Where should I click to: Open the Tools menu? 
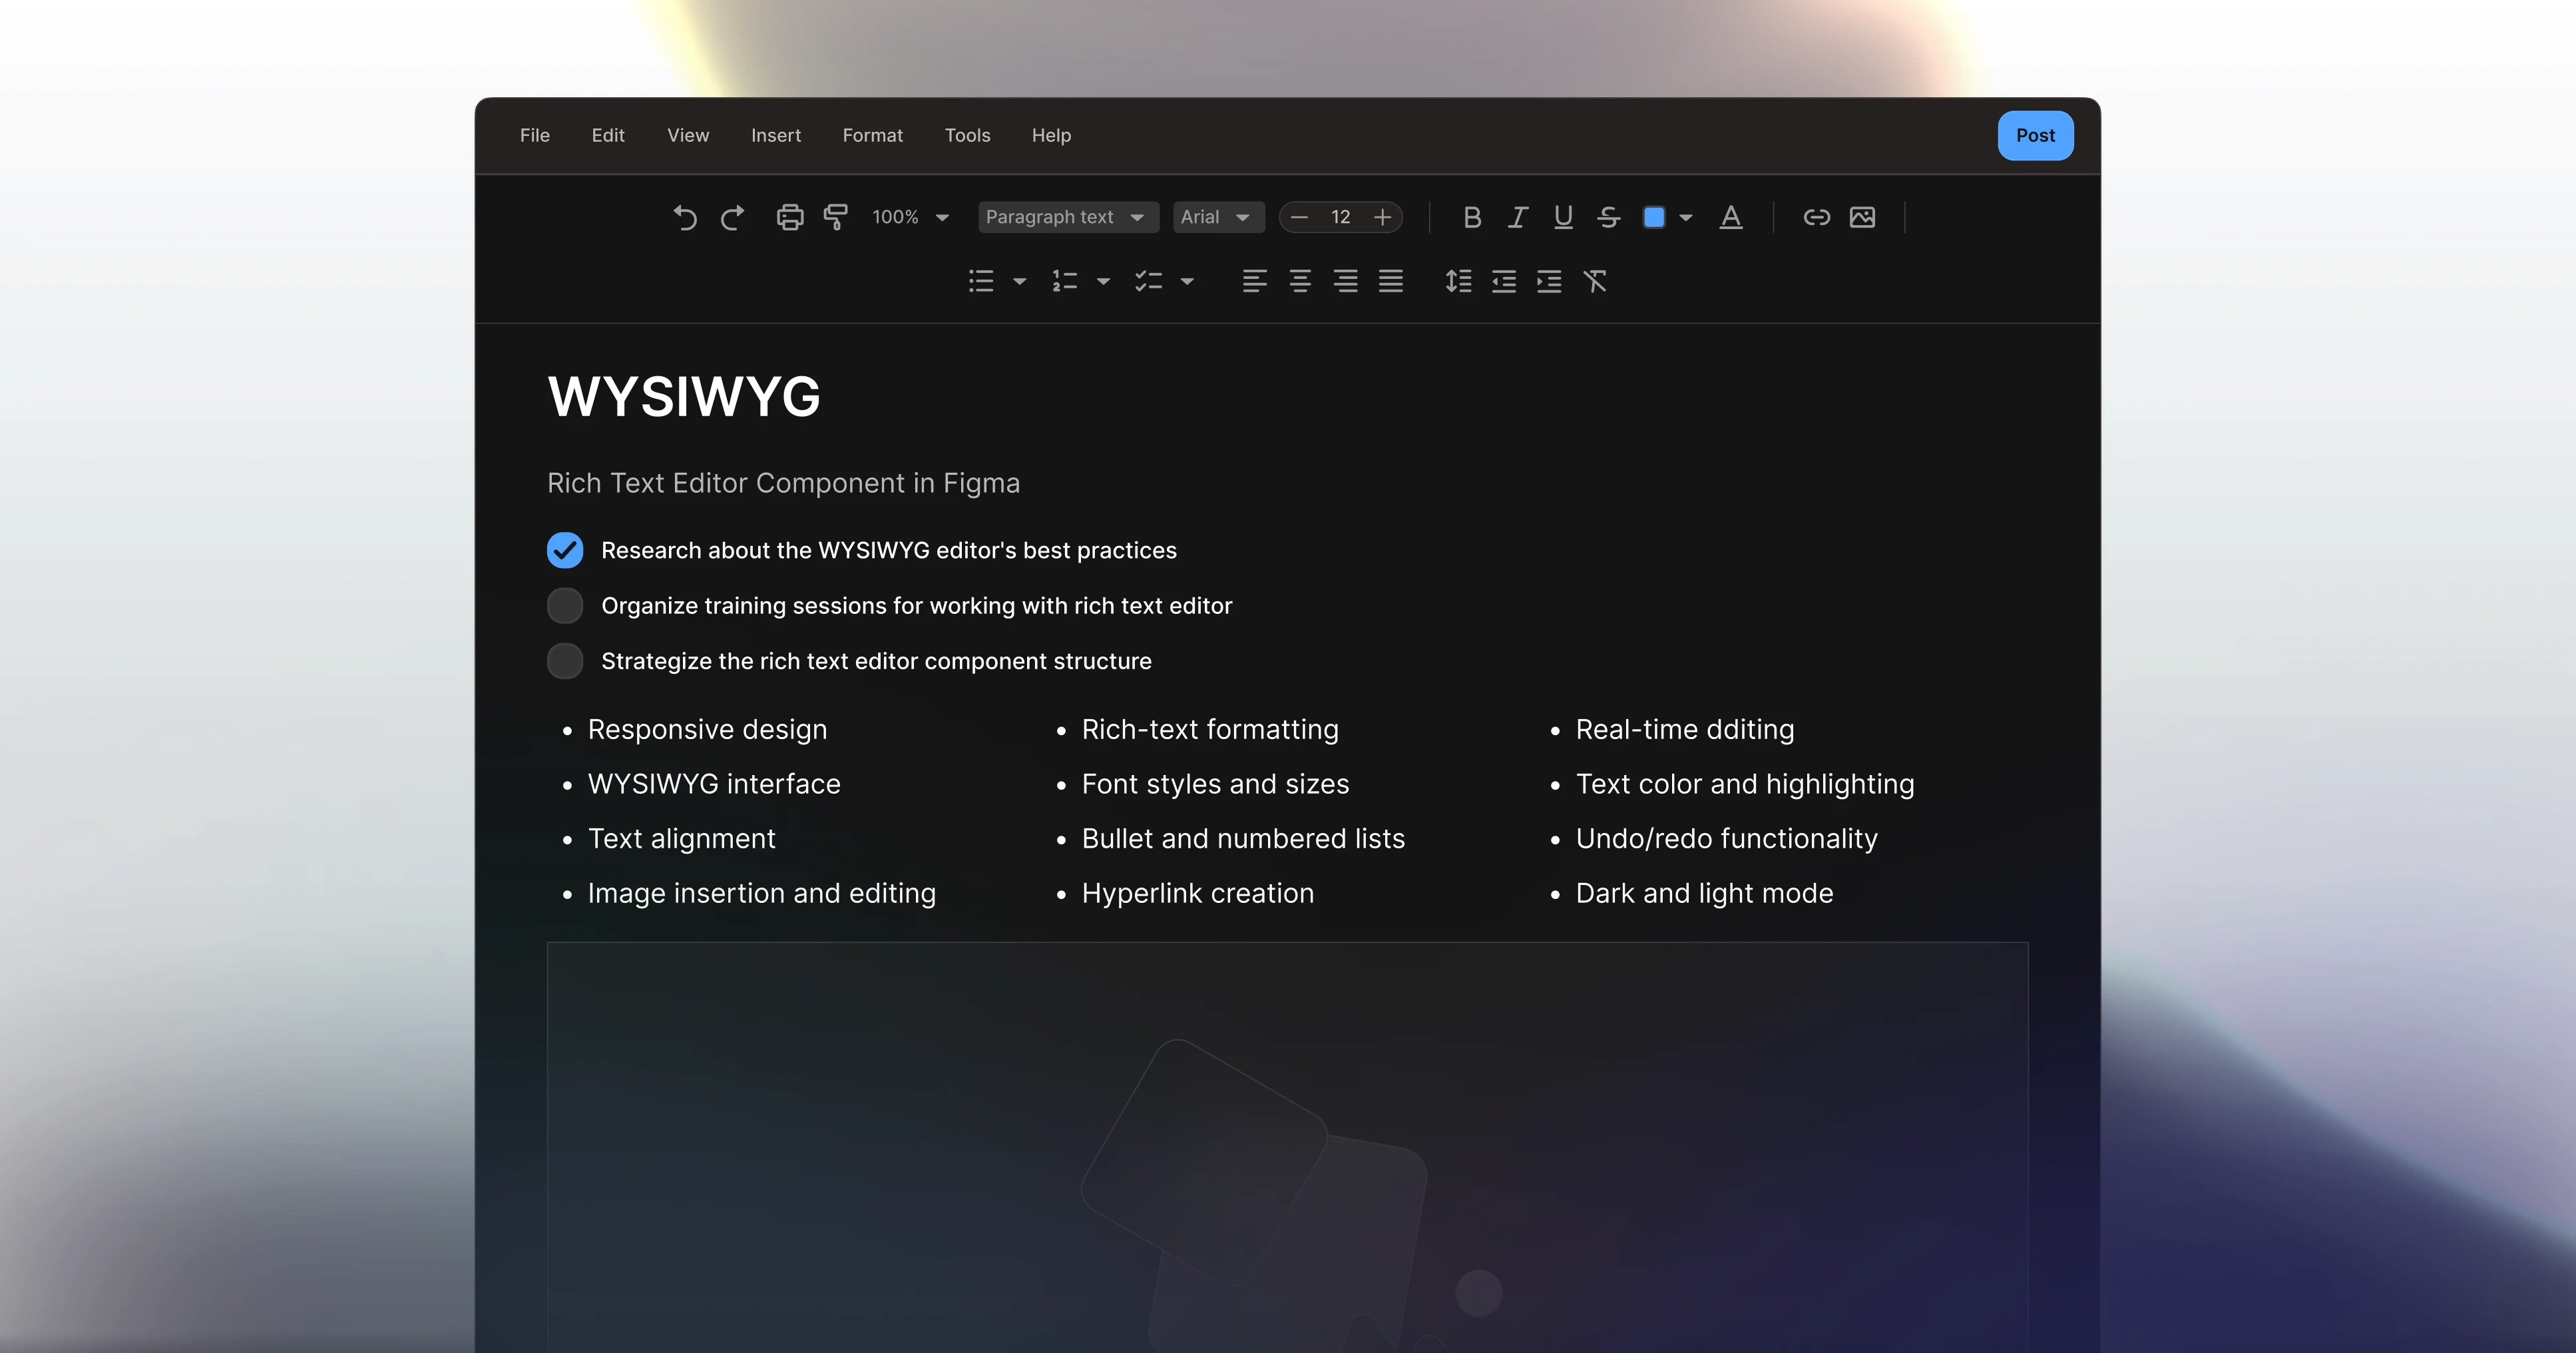(968, 135)
